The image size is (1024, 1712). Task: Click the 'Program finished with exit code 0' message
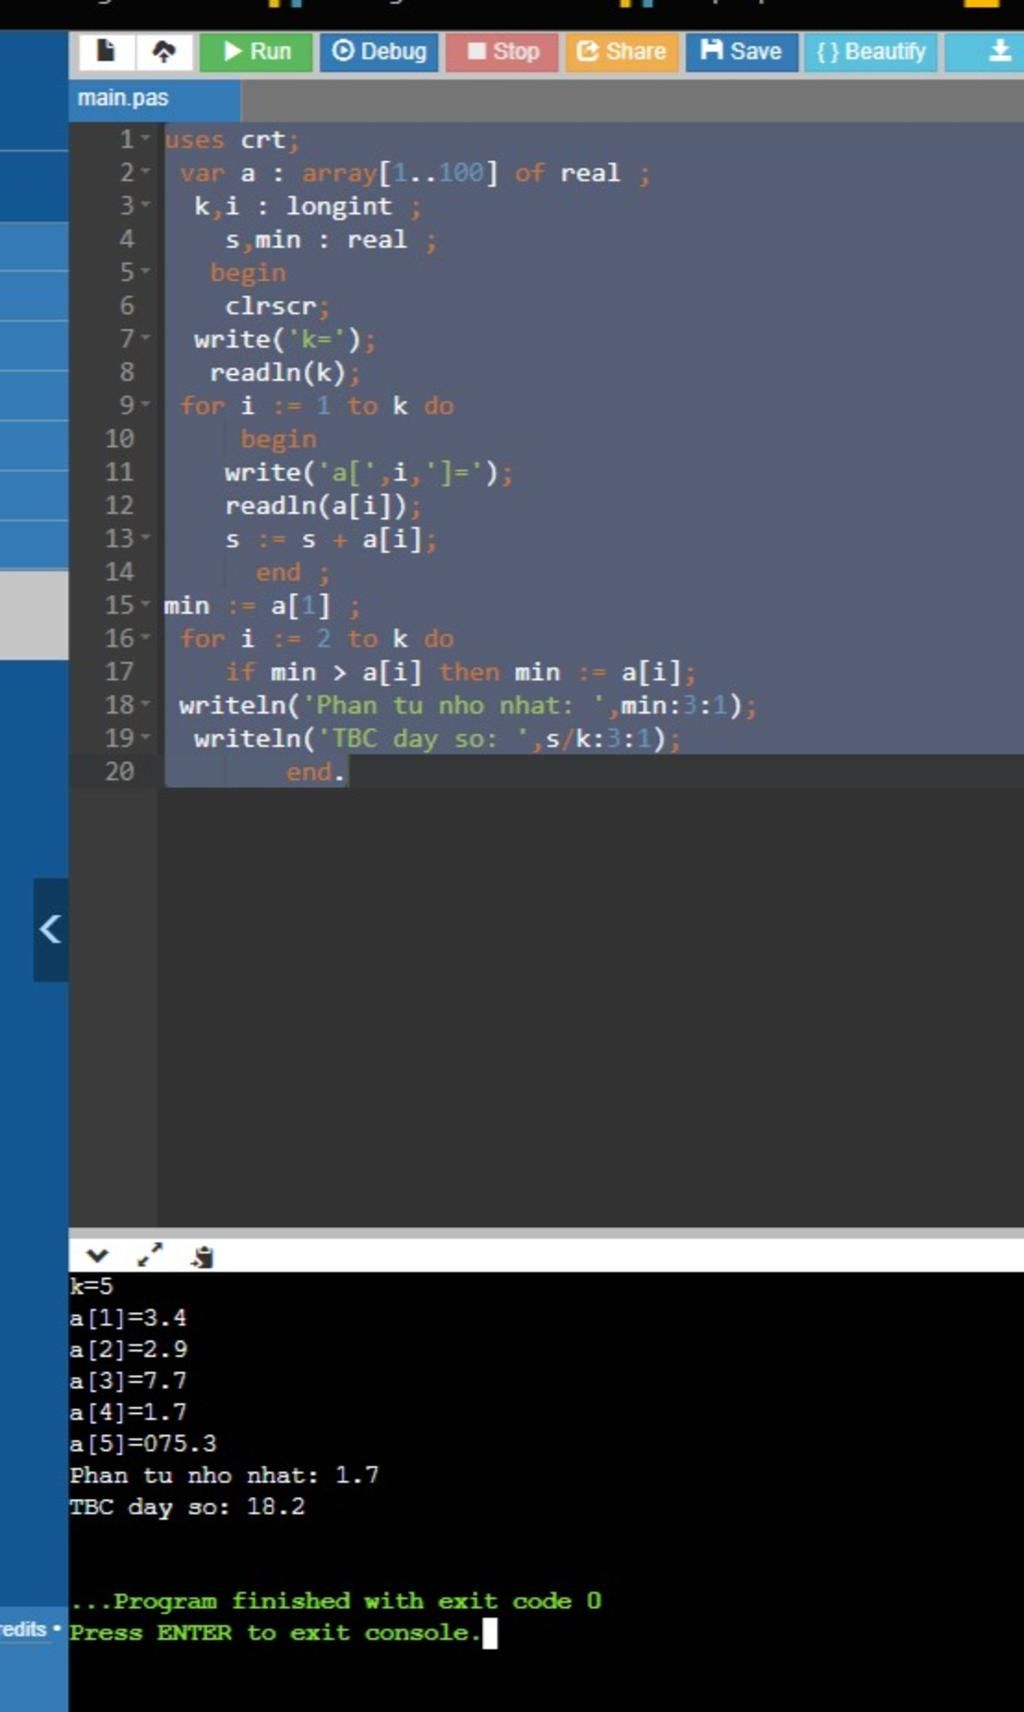click(336, 1601)
